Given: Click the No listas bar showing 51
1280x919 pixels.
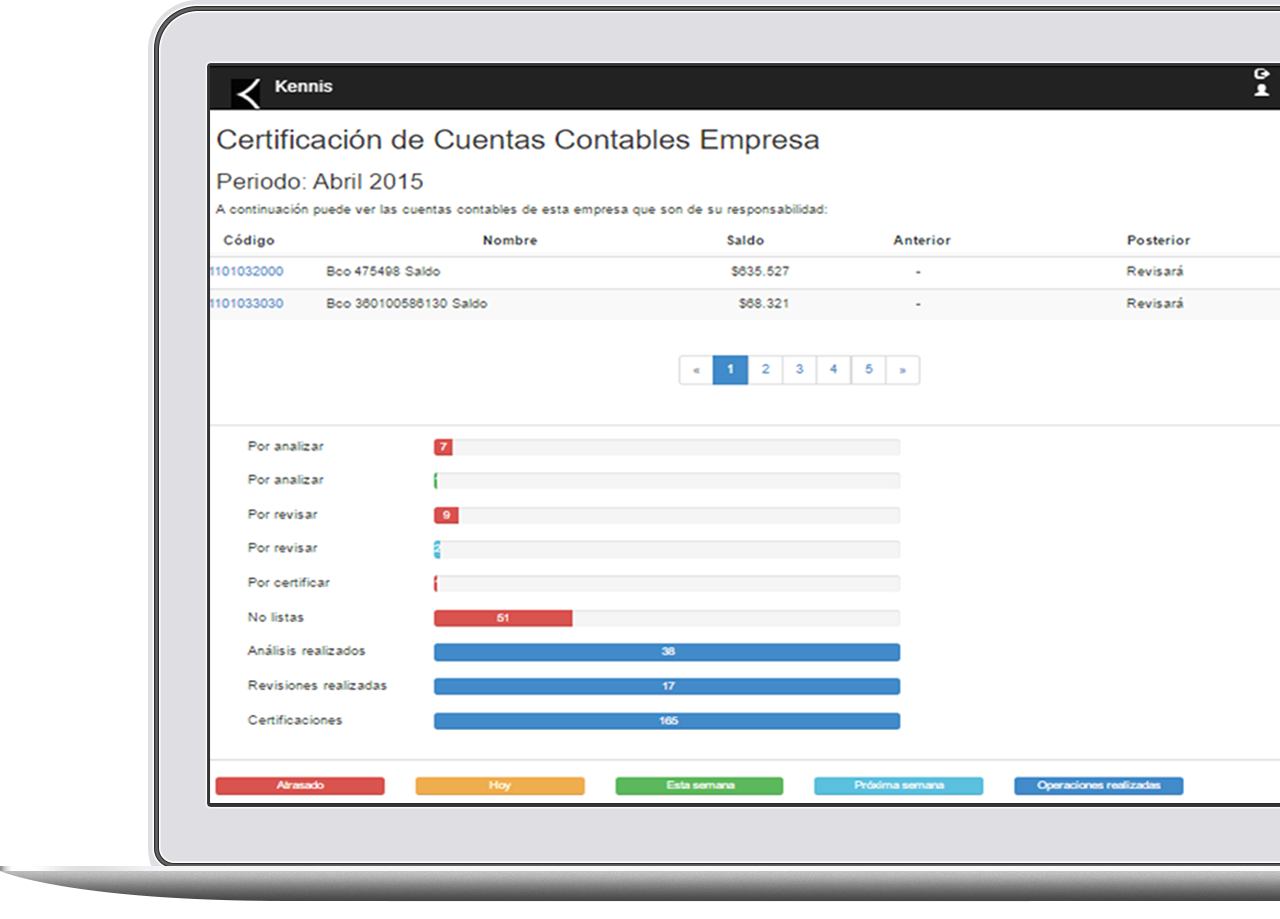Looking at the screenshot, I should [x=503, y=618].
